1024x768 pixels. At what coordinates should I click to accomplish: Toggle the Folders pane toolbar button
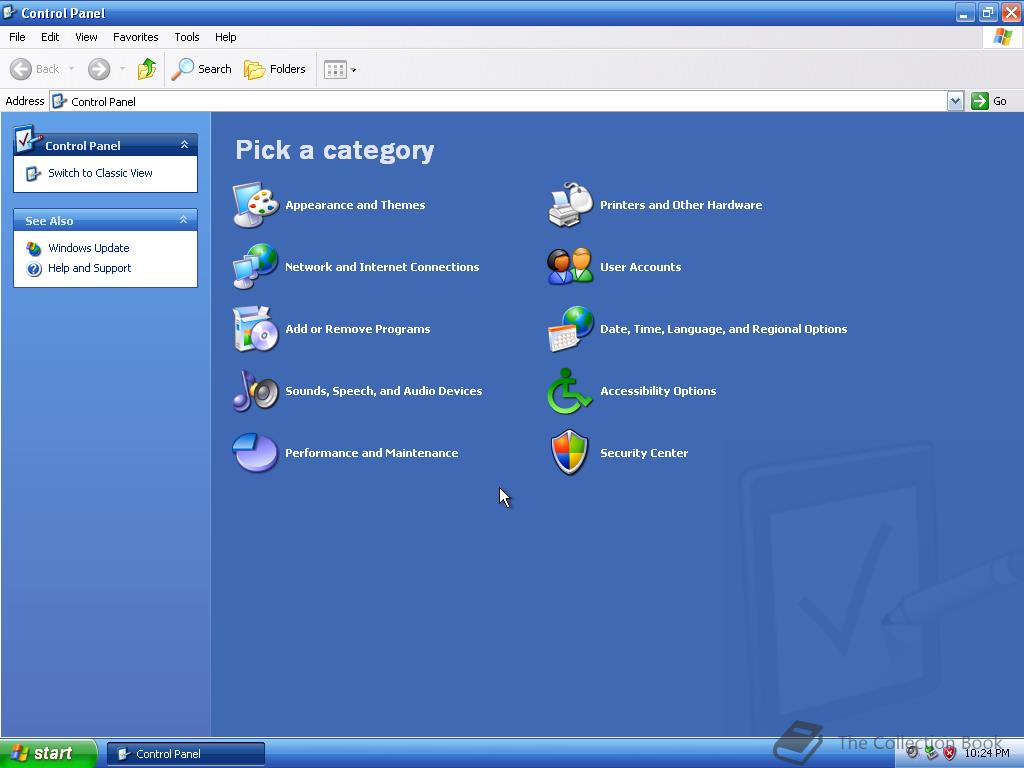coord(274,69)
